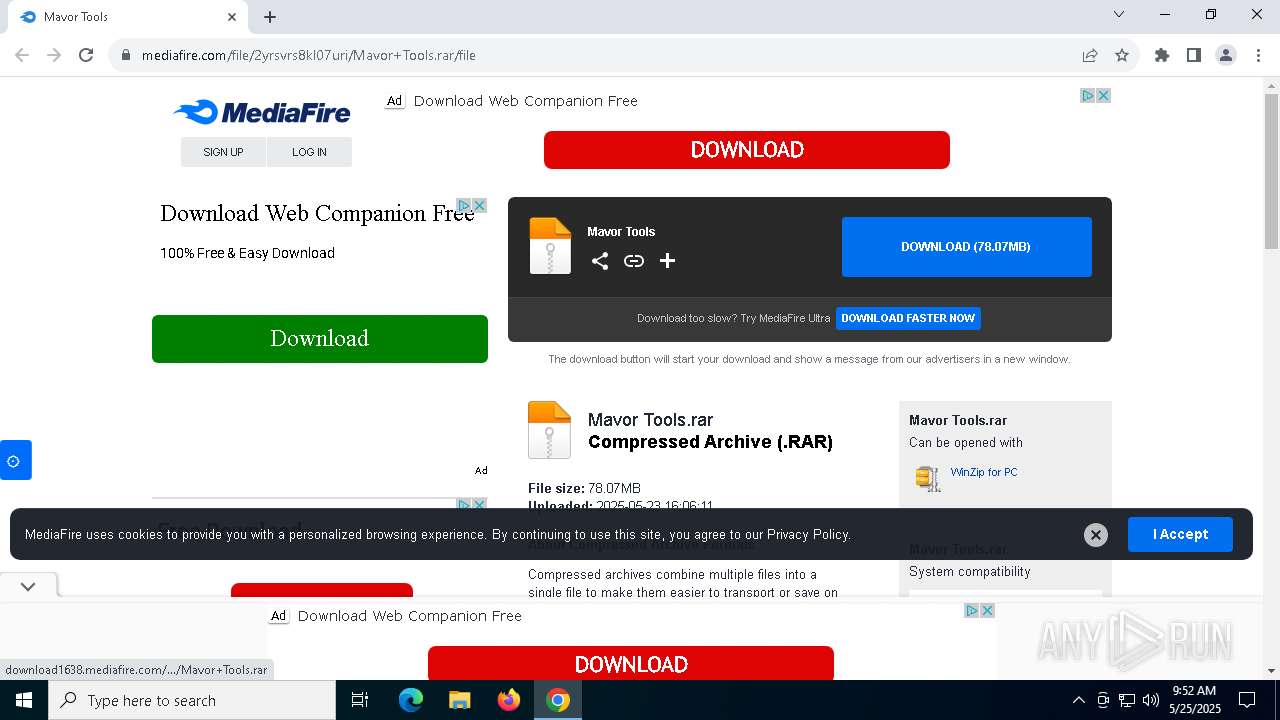Viewport: 1280px width, 720px height.
Task: Open AdChoices info on top banner ad
Action: [x=1088, y=96]
